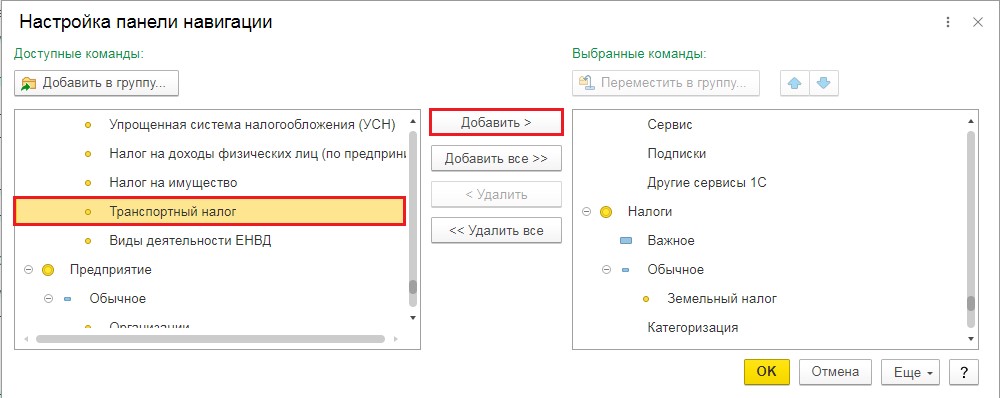Click the Добавить все >> button

496,159
